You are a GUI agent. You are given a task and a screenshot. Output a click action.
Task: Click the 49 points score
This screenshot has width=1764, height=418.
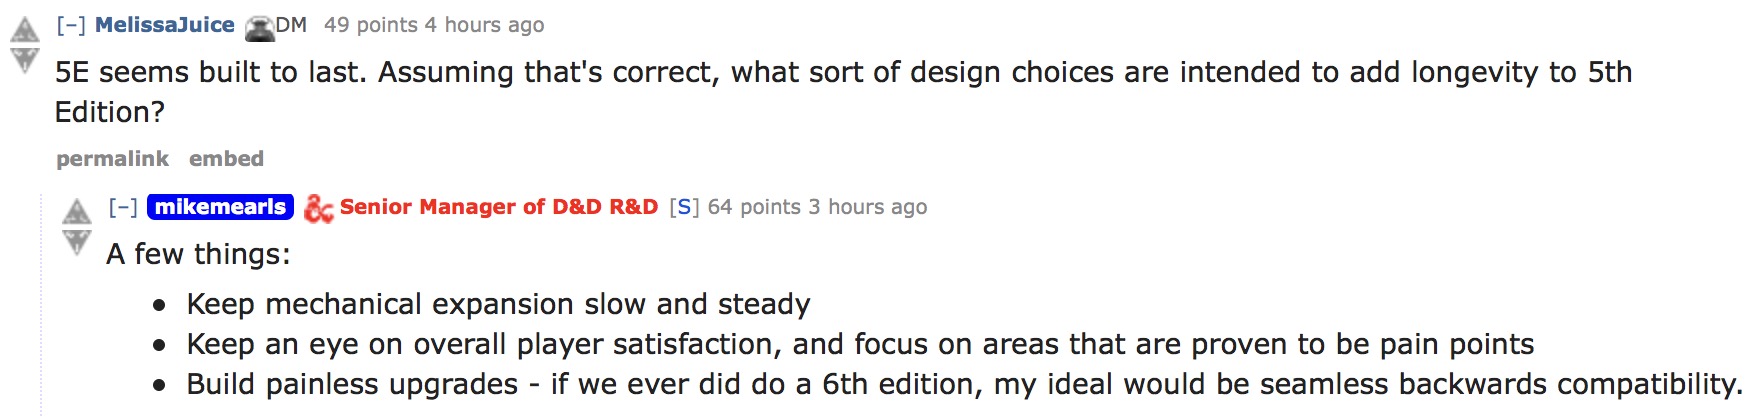371,25
